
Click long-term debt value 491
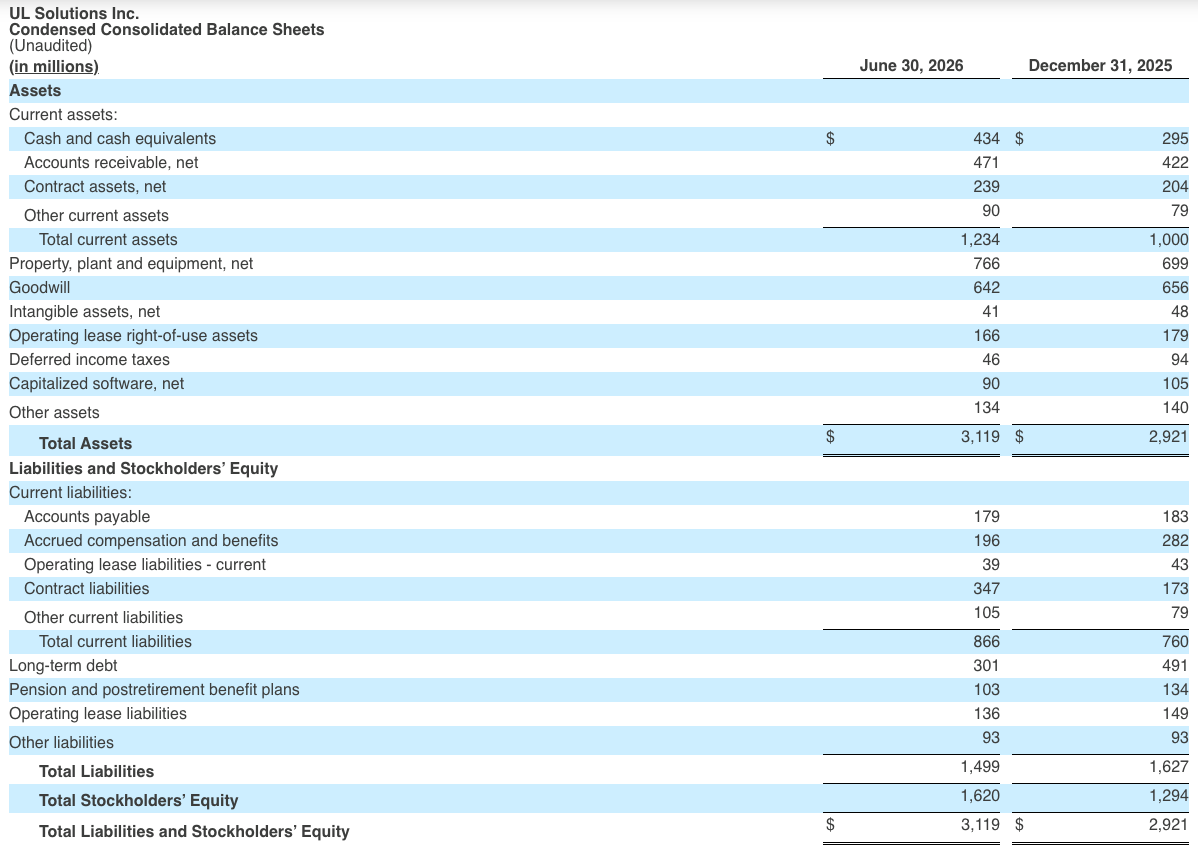coord(1175,666)
